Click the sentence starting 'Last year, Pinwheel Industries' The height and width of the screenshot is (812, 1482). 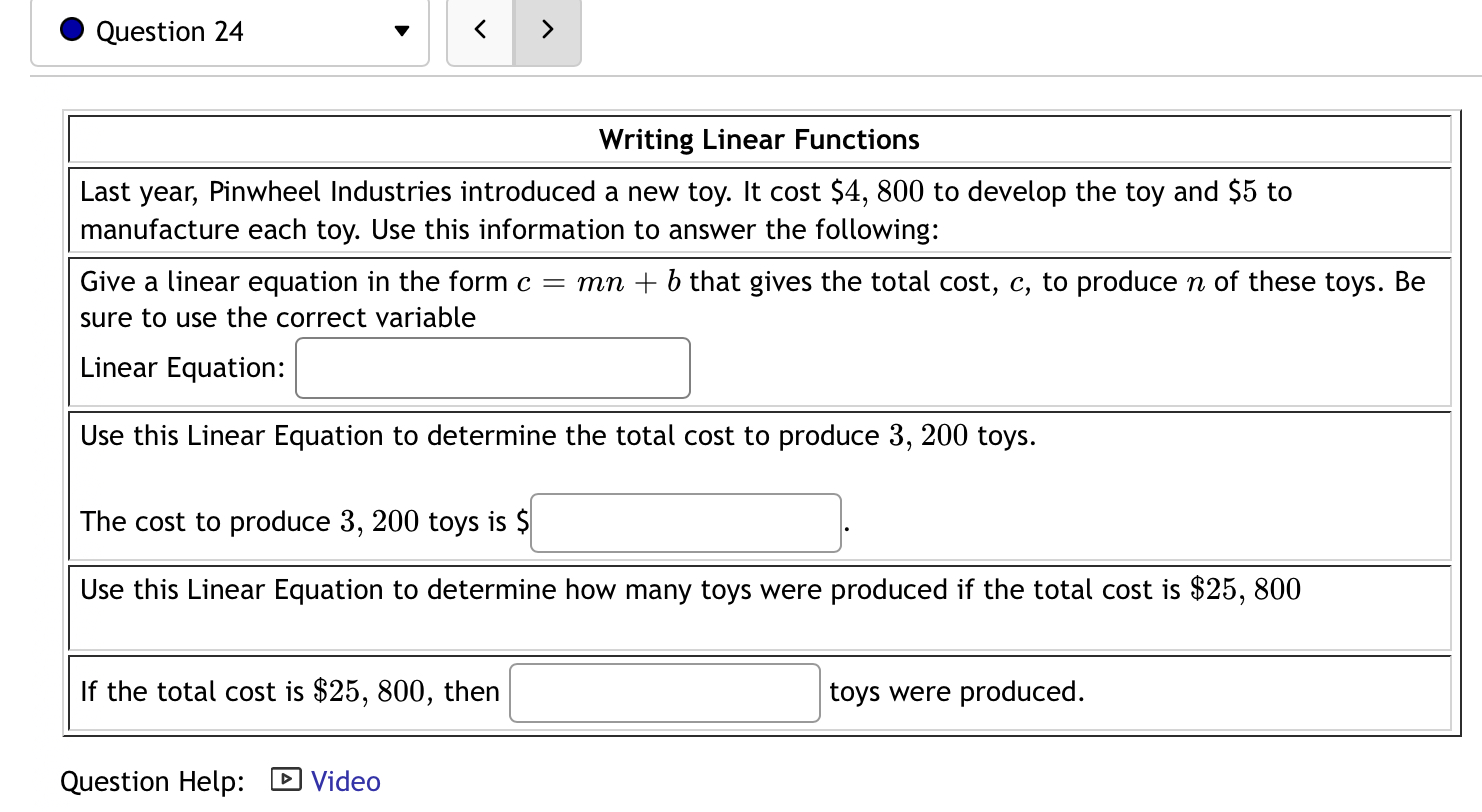point(686,211)
